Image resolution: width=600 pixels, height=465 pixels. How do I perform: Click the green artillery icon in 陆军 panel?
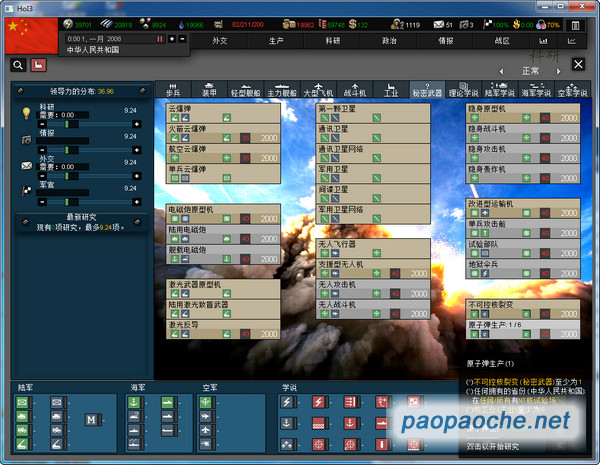[22, 444]
